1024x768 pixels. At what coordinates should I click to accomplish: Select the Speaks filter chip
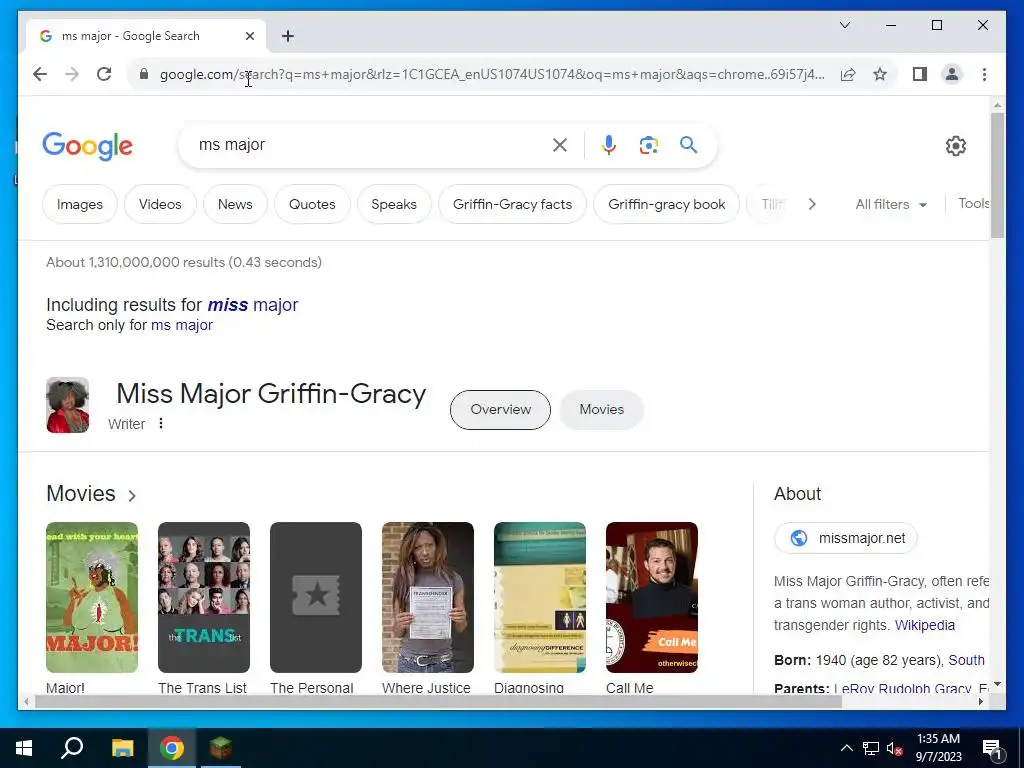[x=394, y=204]
